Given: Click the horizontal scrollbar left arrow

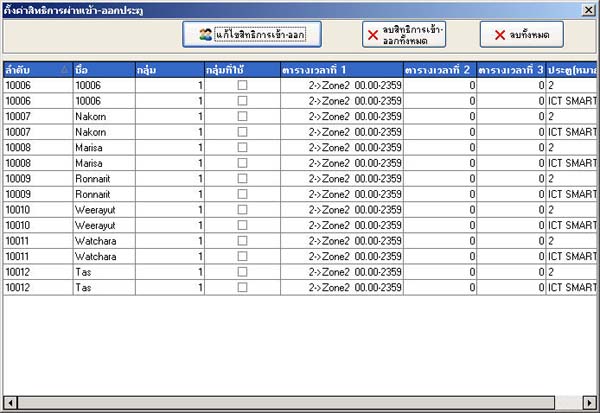Looking at the screenshot, I should [x=8, y=403].
